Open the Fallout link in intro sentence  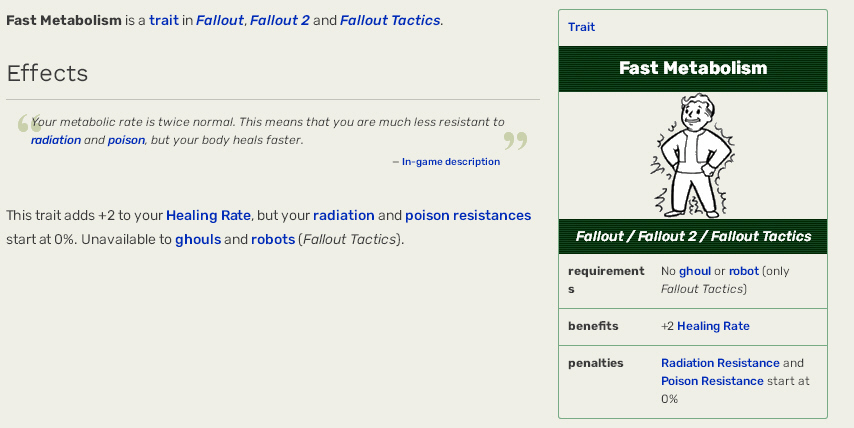click(x=219, y=20)
